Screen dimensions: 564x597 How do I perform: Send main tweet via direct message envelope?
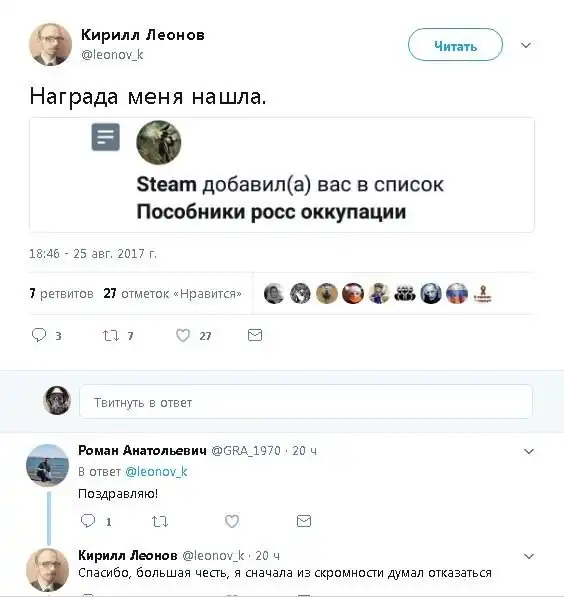[x=255, y=335]
